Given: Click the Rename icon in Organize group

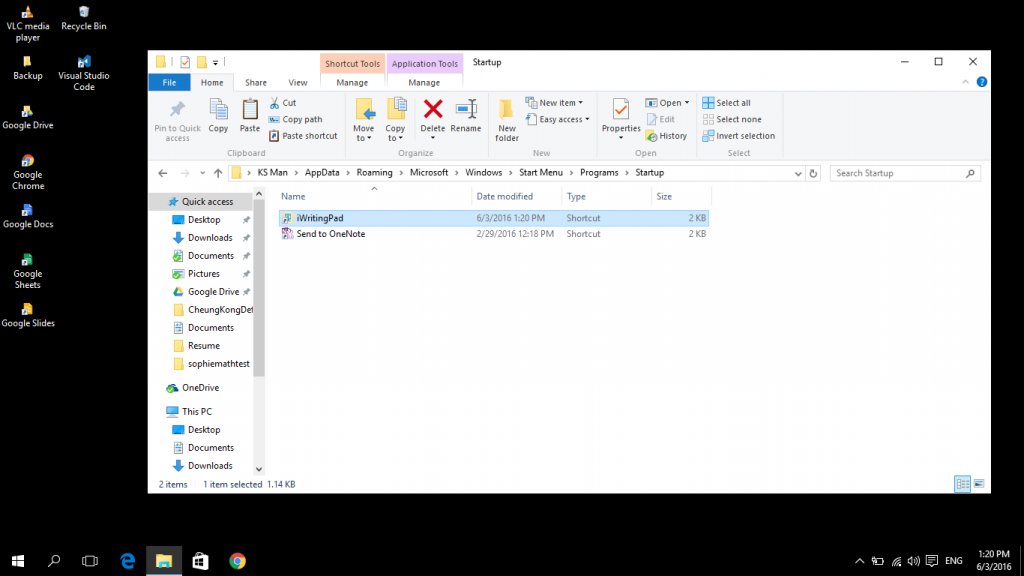Looking at the screenshot, I should click(466, 110).
